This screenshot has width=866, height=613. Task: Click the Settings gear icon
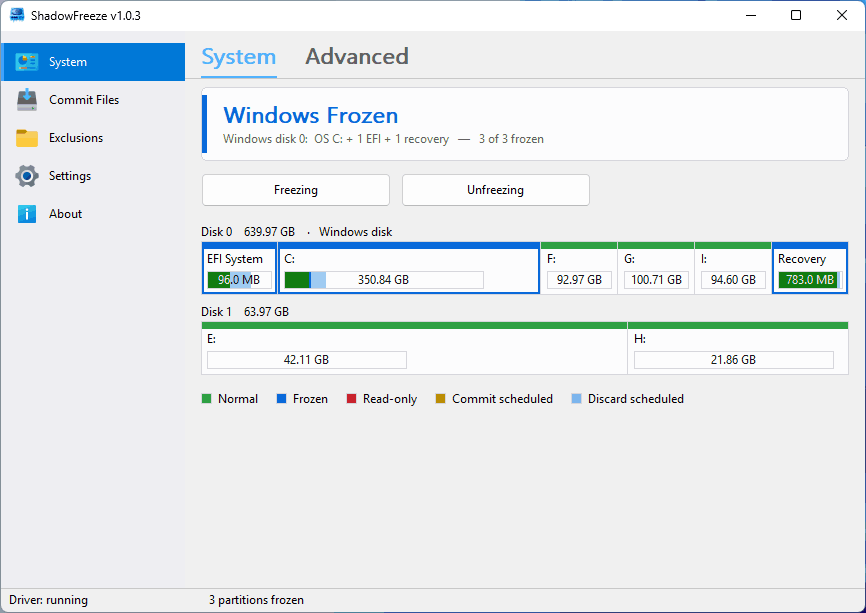[27, 176]
